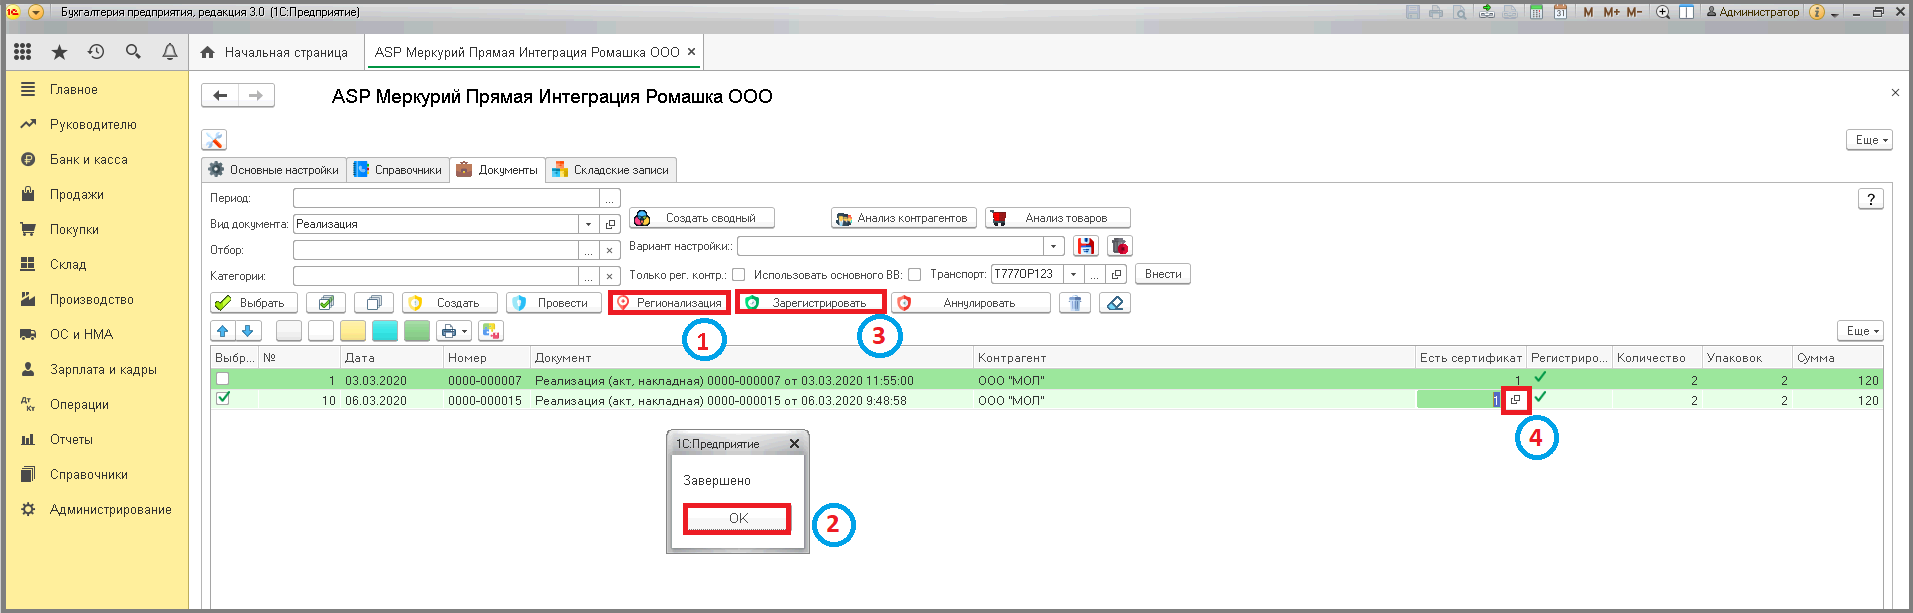This screenshot has width=1913, height=613.
Task: Click the Зарегистрировать button
Action: [811, 303]
